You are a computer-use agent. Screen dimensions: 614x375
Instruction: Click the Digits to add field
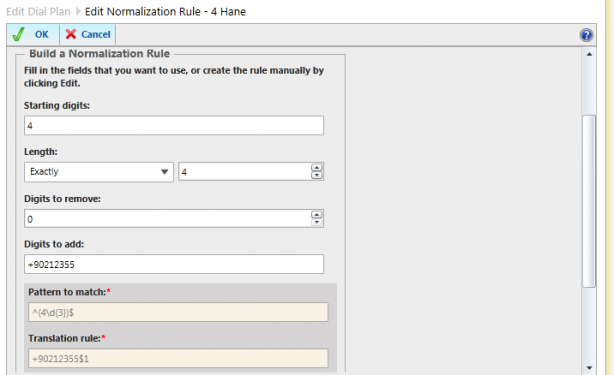[174, 264]
